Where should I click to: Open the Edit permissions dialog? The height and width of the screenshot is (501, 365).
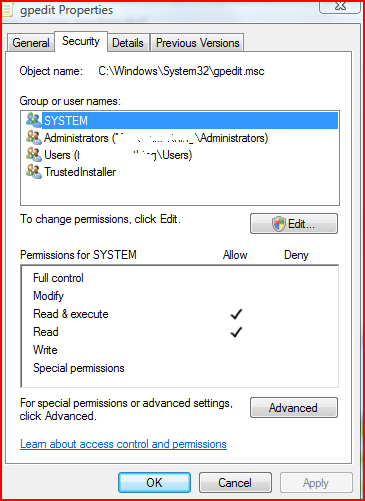(294, 223)
